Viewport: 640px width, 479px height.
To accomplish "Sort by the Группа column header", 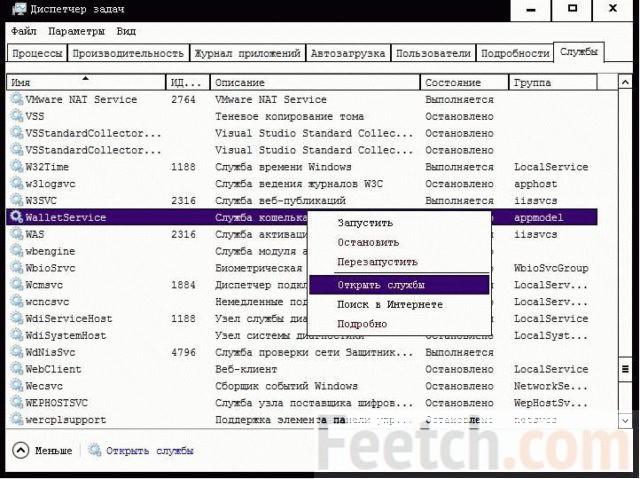I will click(553, 82).
